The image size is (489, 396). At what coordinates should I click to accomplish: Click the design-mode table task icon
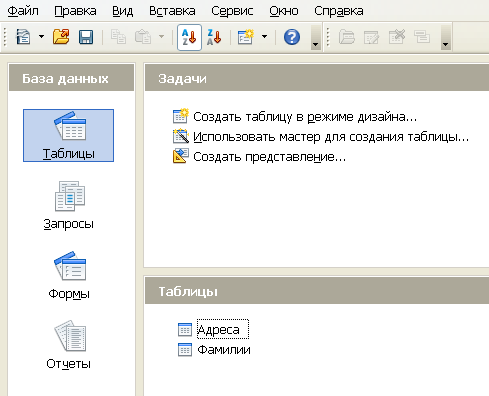point(181,116)
